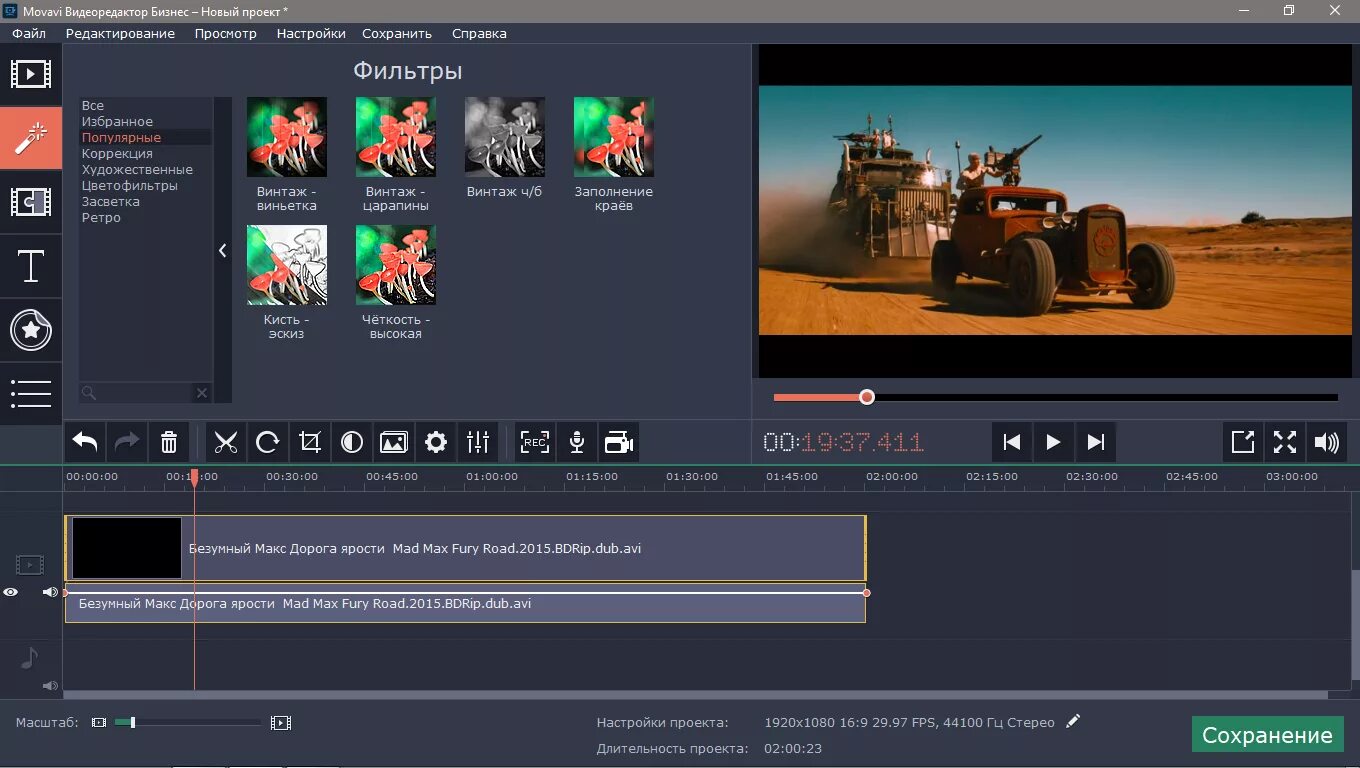Open the Stickers star tab
1360x768 pixels.
tap(31, 330)
